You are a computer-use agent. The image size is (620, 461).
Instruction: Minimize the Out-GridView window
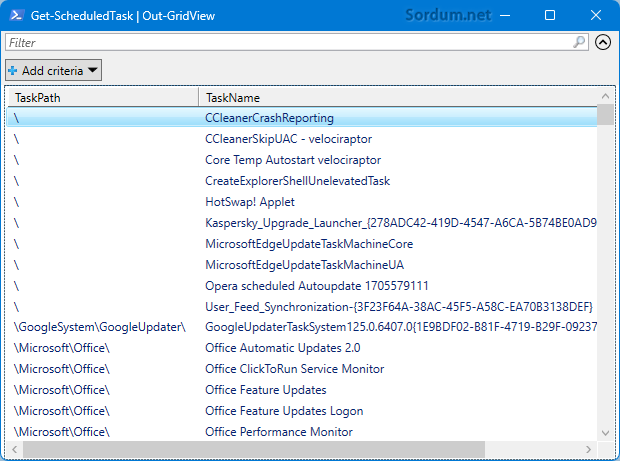point(505,15)
